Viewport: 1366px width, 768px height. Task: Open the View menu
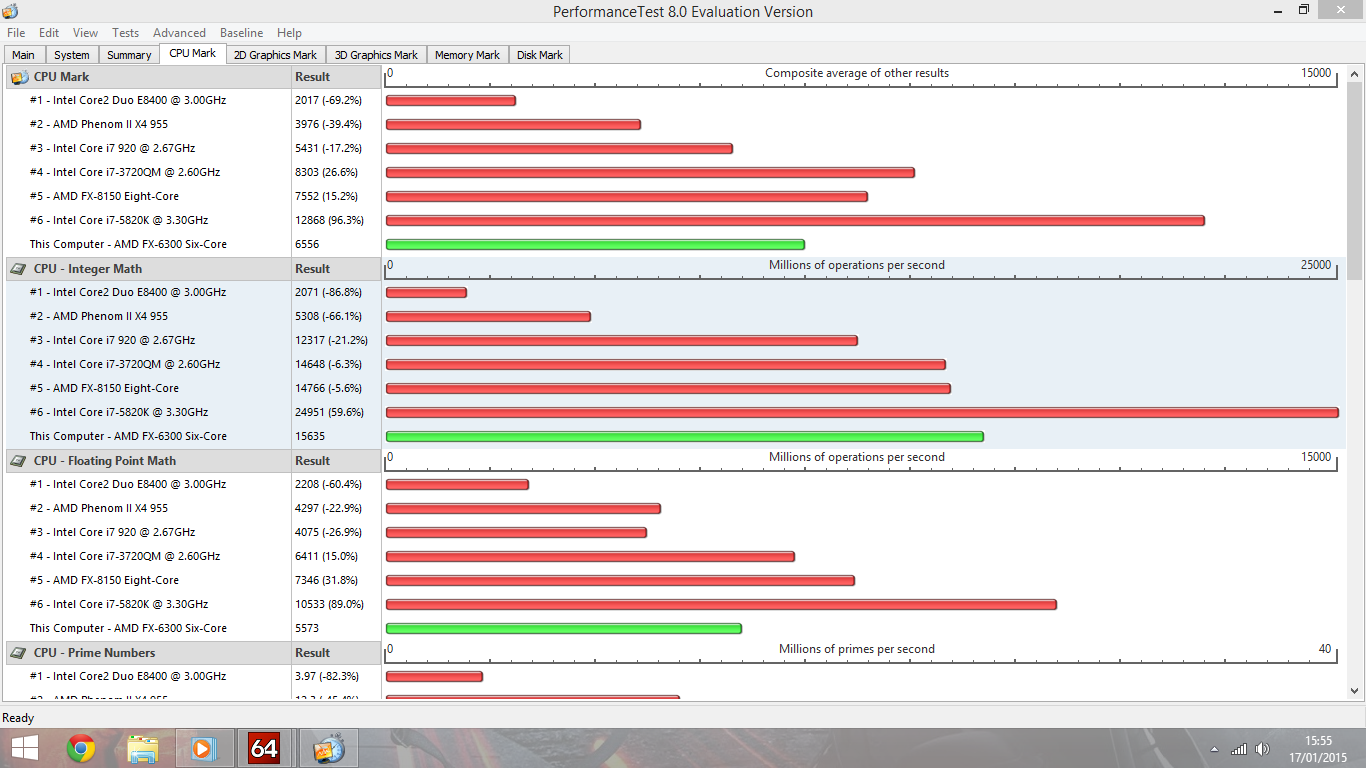point(85,33)
